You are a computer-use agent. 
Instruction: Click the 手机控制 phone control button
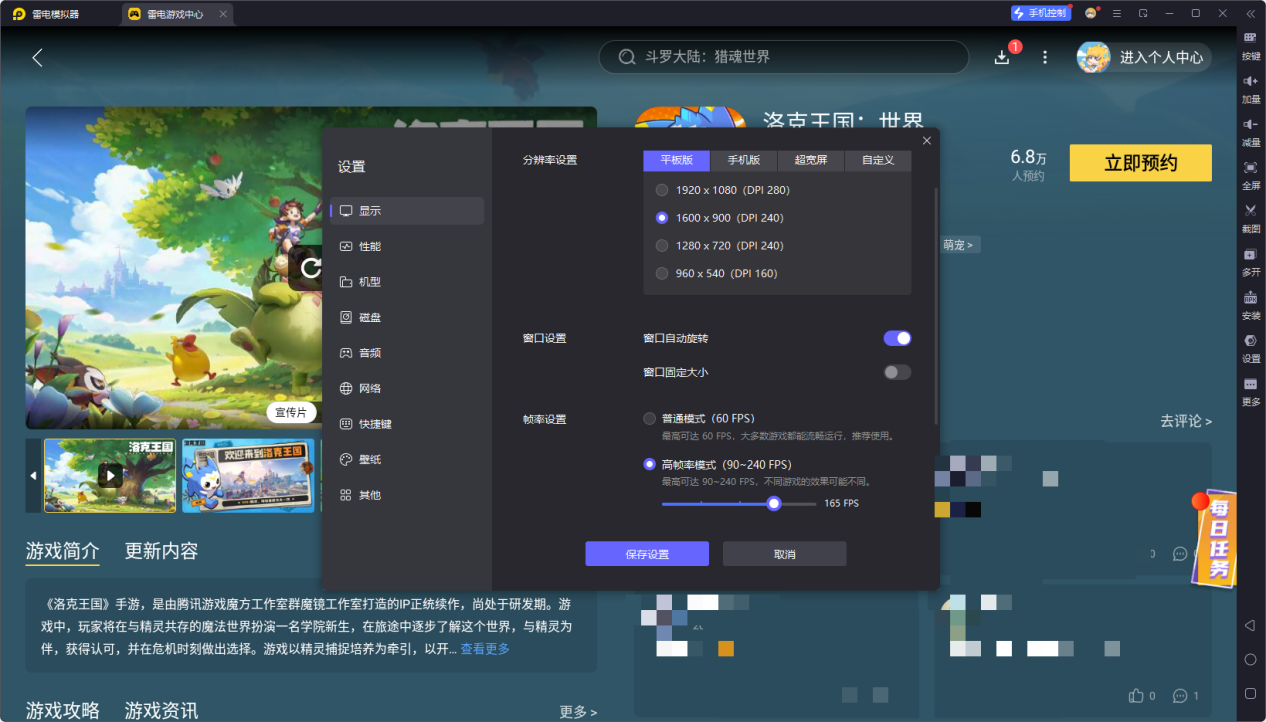click(1040, 12)
